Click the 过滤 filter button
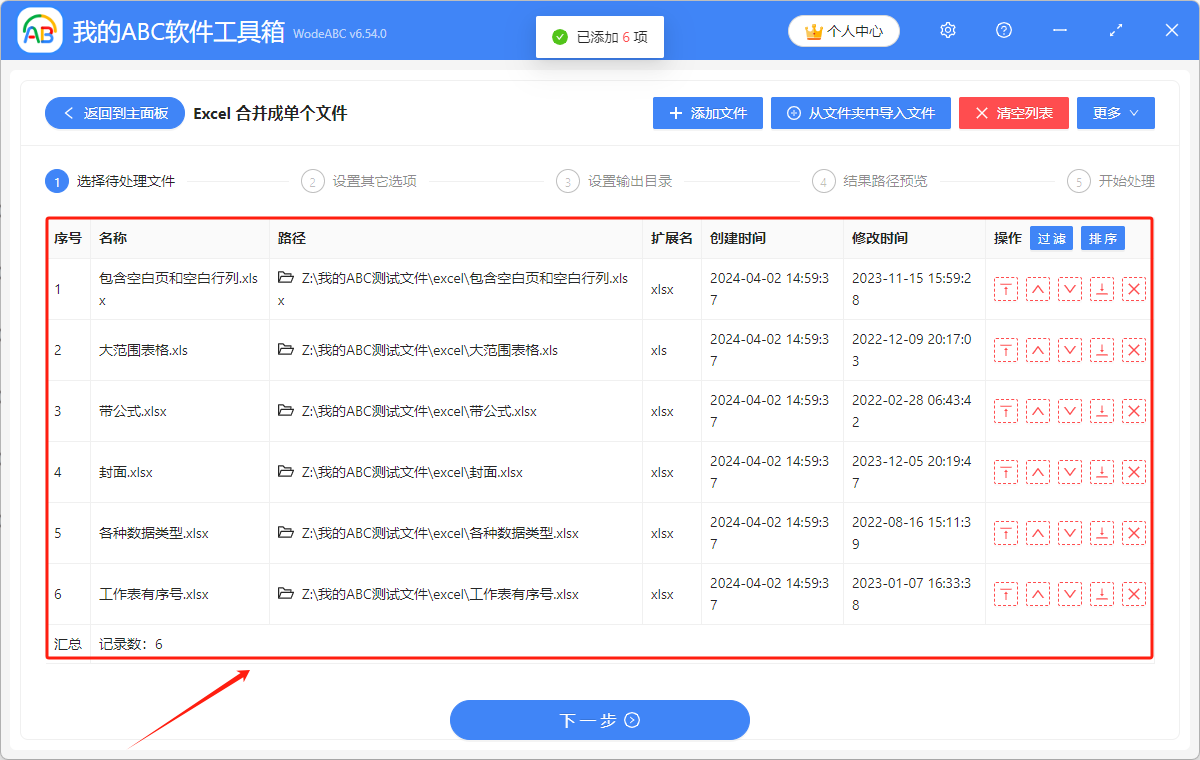This screenshot has width=1200, height=760. click(x=1051, y=238)
